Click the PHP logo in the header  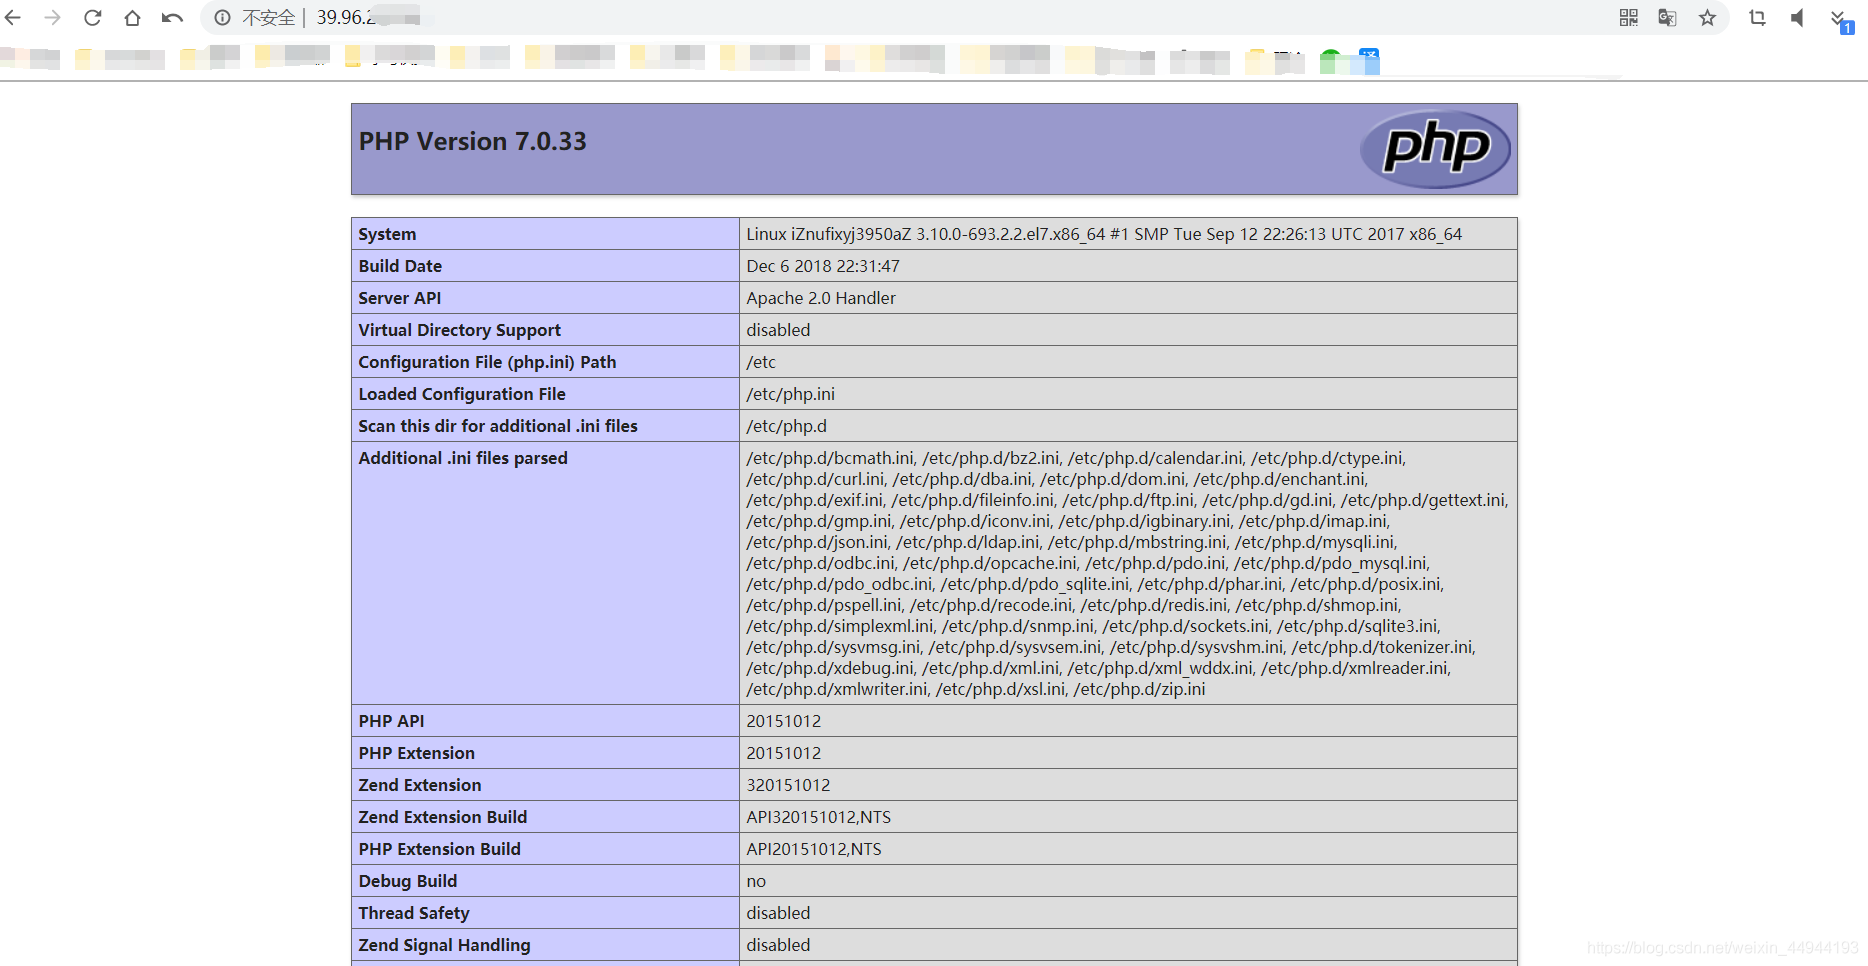click(1435, 149)
